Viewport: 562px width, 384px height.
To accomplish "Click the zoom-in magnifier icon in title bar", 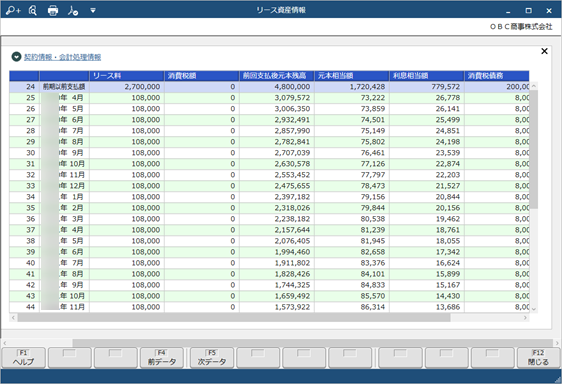I will pyautogui.click(x=13, y=10).
